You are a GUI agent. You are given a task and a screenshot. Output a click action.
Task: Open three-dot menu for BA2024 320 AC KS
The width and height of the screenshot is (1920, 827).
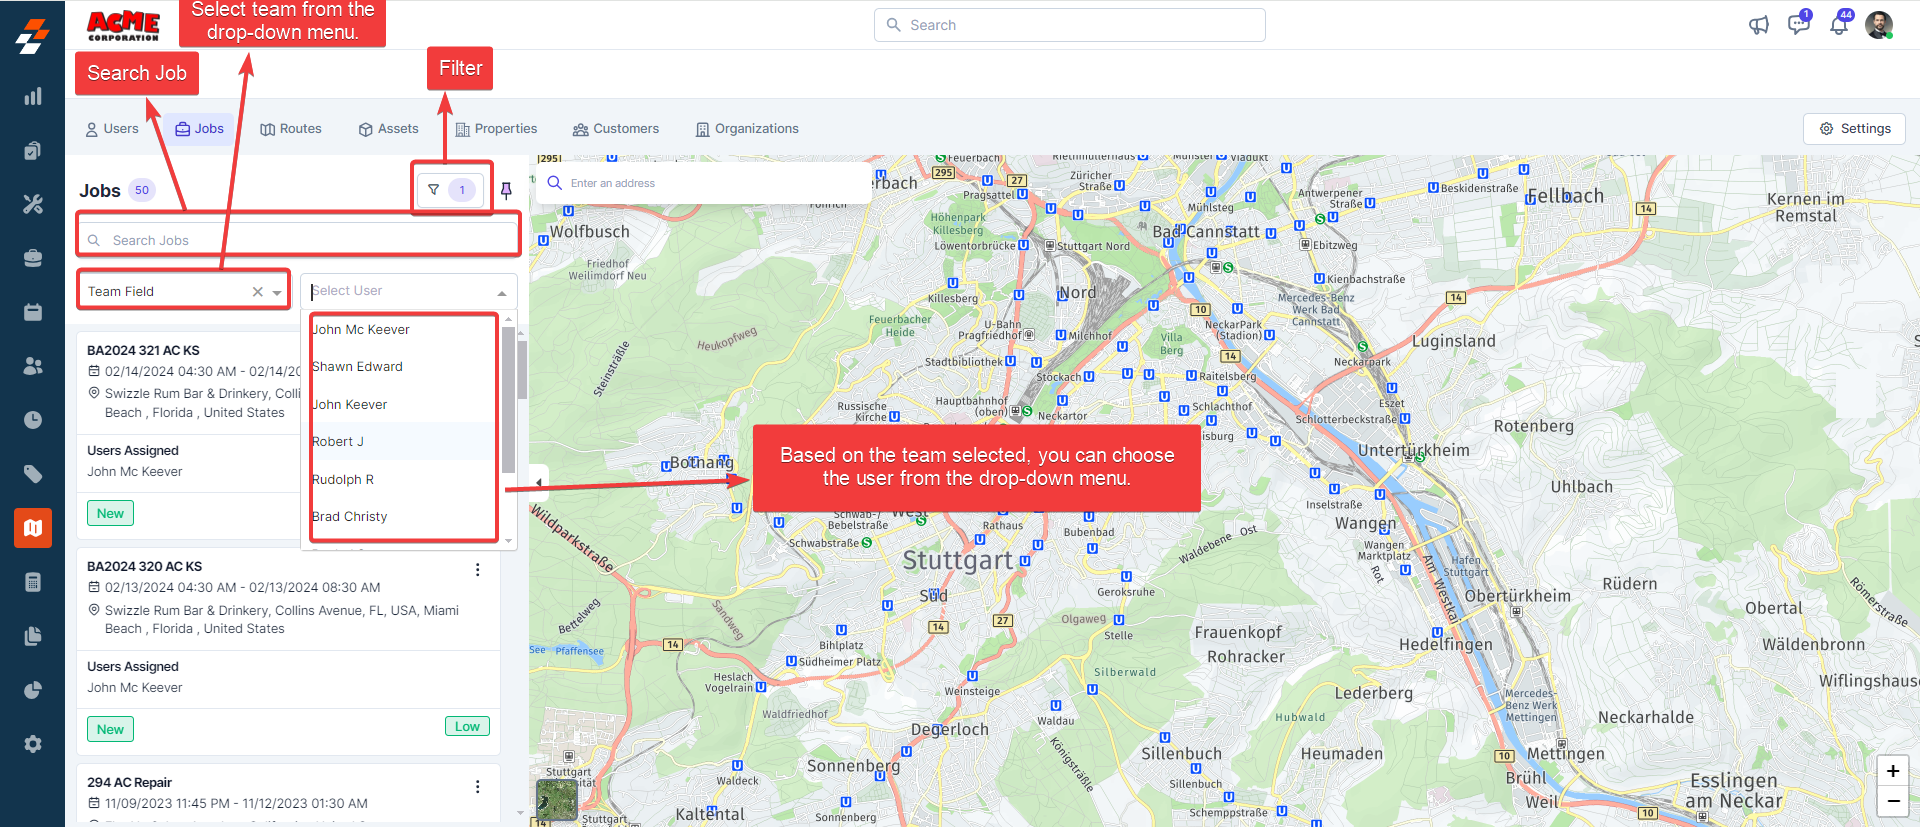(x=477, y=569)
